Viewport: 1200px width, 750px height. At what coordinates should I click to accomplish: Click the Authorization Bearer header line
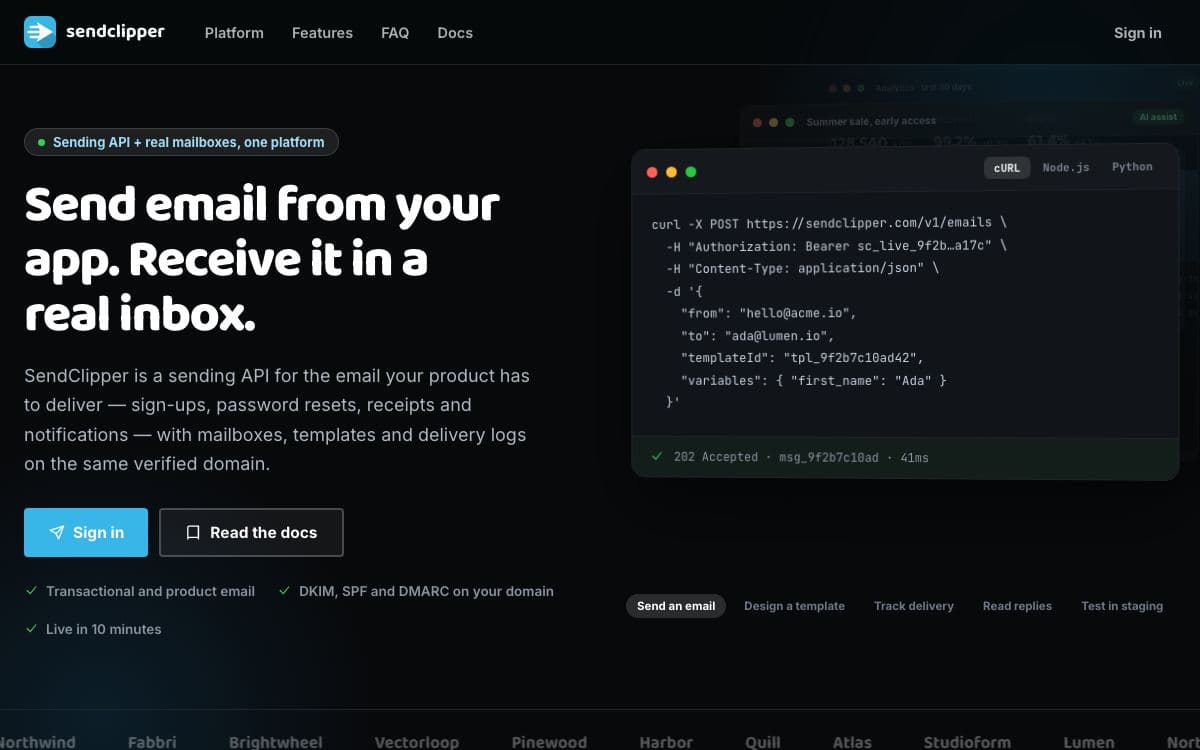point(836,246)
